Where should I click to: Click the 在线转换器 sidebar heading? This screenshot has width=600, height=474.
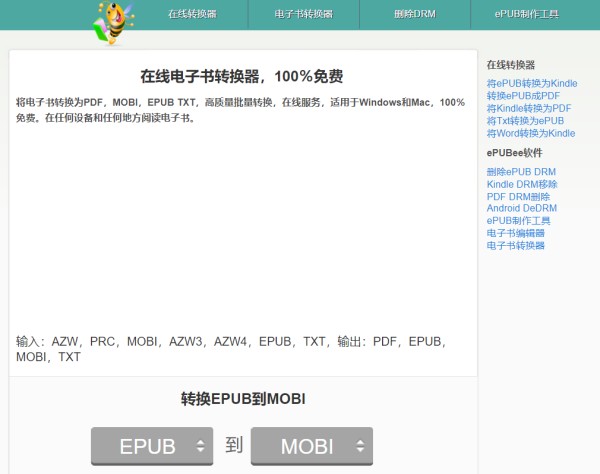click(510, 65)
